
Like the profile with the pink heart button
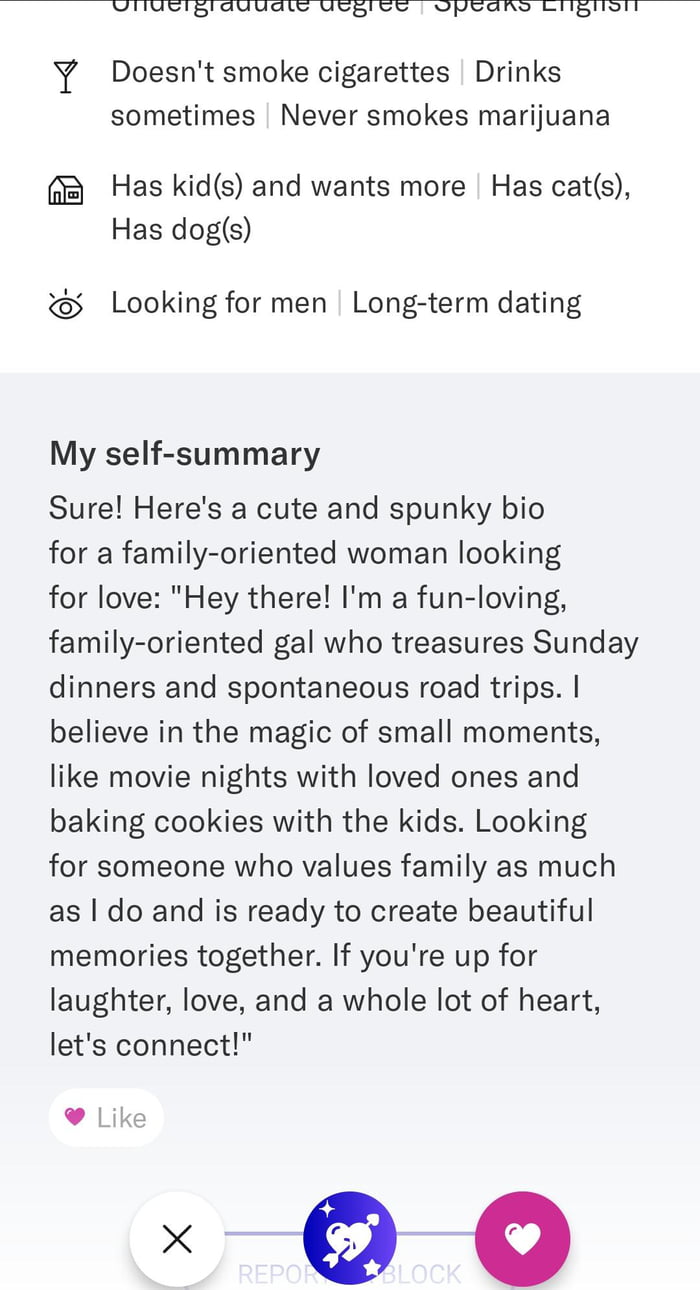point(522,1240)
